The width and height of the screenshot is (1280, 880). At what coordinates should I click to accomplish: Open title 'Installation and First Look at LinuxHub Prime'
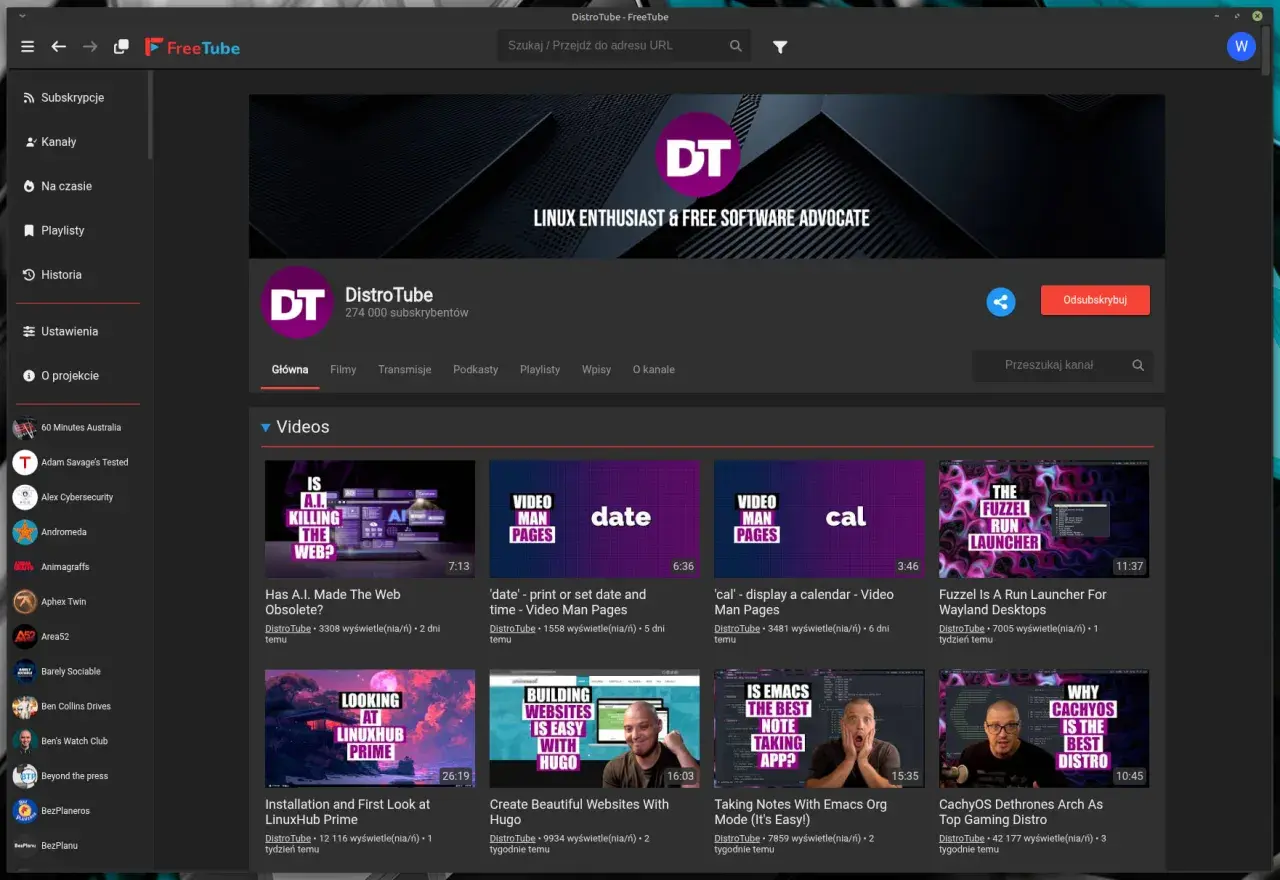[x=348, y=812]
